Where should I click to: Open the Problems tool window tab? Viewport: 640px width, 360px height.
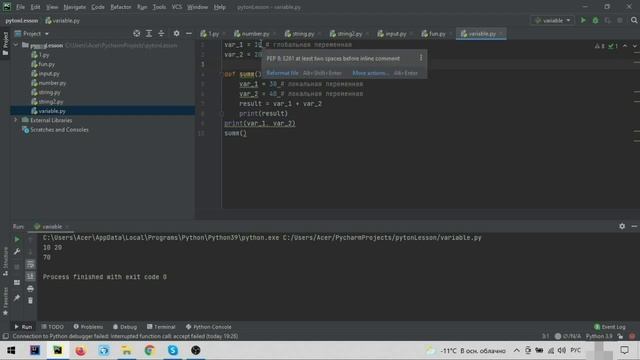click(88, 327)
